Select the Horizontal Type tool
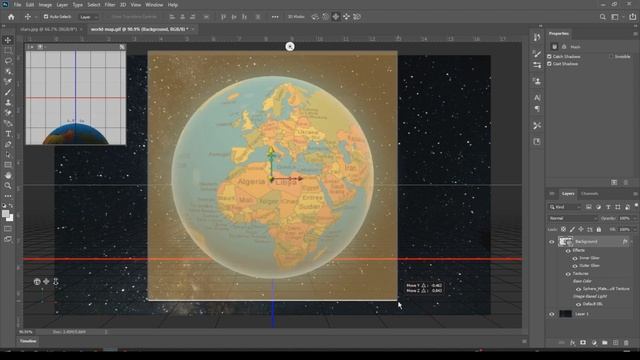The width and height of the screenshot is (640, 360). pyautogui.click(x=8, y=134)
